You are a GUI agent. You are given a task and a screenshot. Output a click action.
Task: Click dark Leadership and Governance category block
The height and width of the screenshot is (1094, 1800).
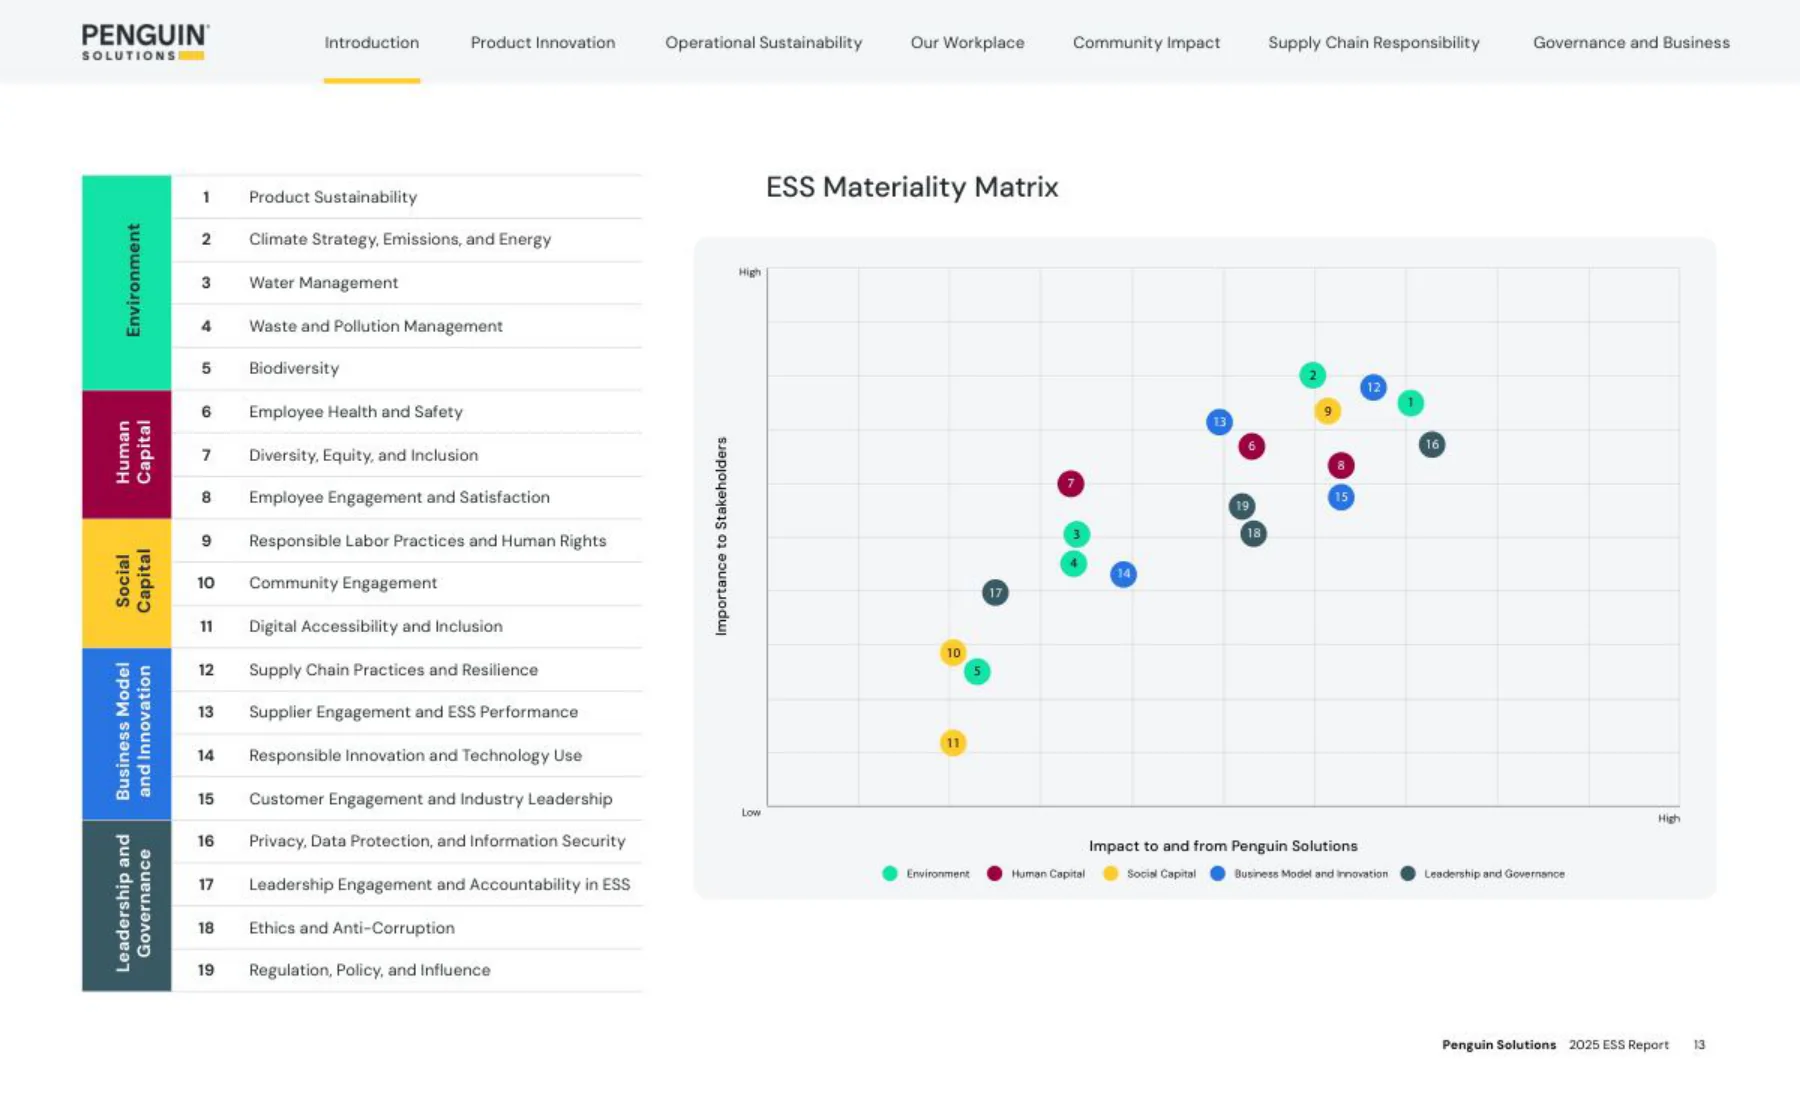coord(127,906)
